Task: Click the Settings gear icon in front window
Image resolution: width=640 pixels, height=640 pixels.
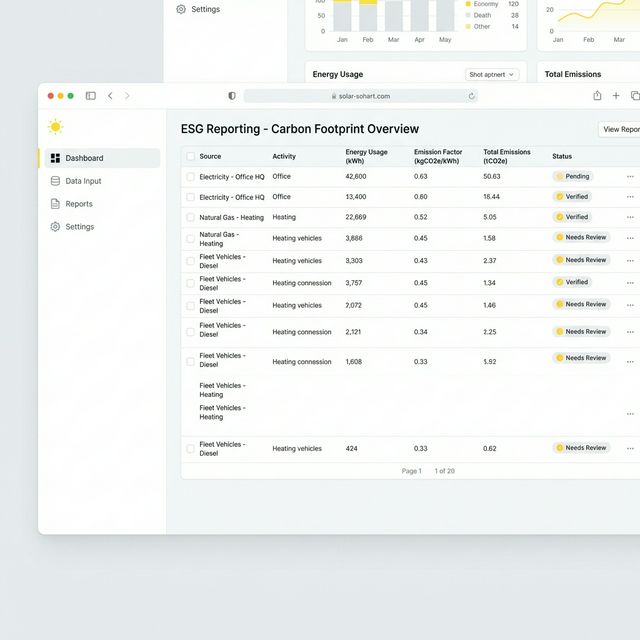Action: coord(55,227)
